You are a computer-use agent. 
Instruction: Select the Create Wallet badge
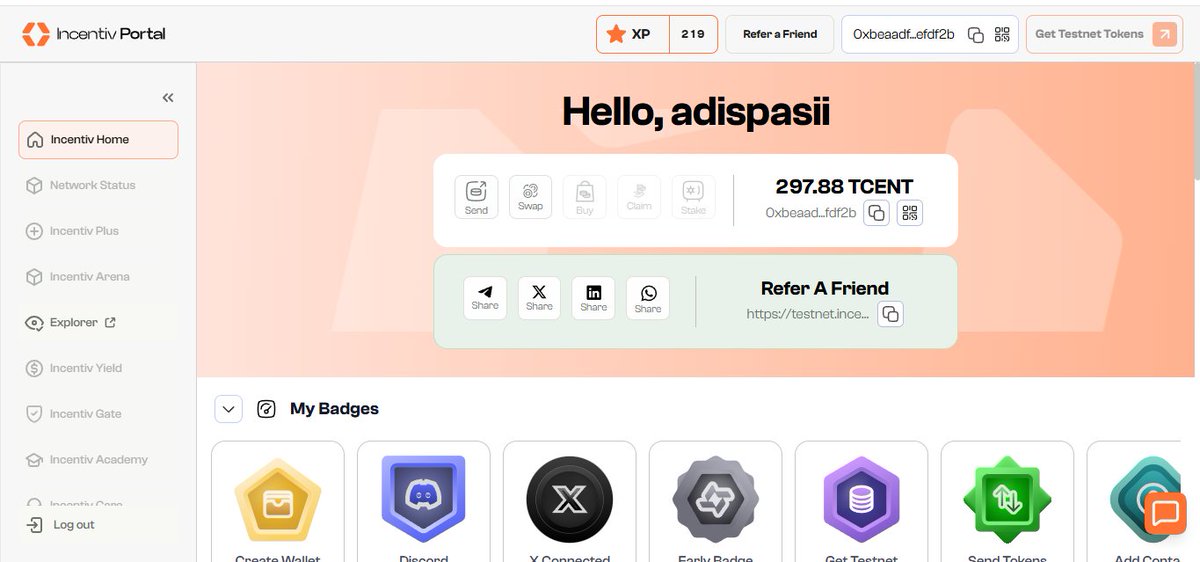click(278, 502)
